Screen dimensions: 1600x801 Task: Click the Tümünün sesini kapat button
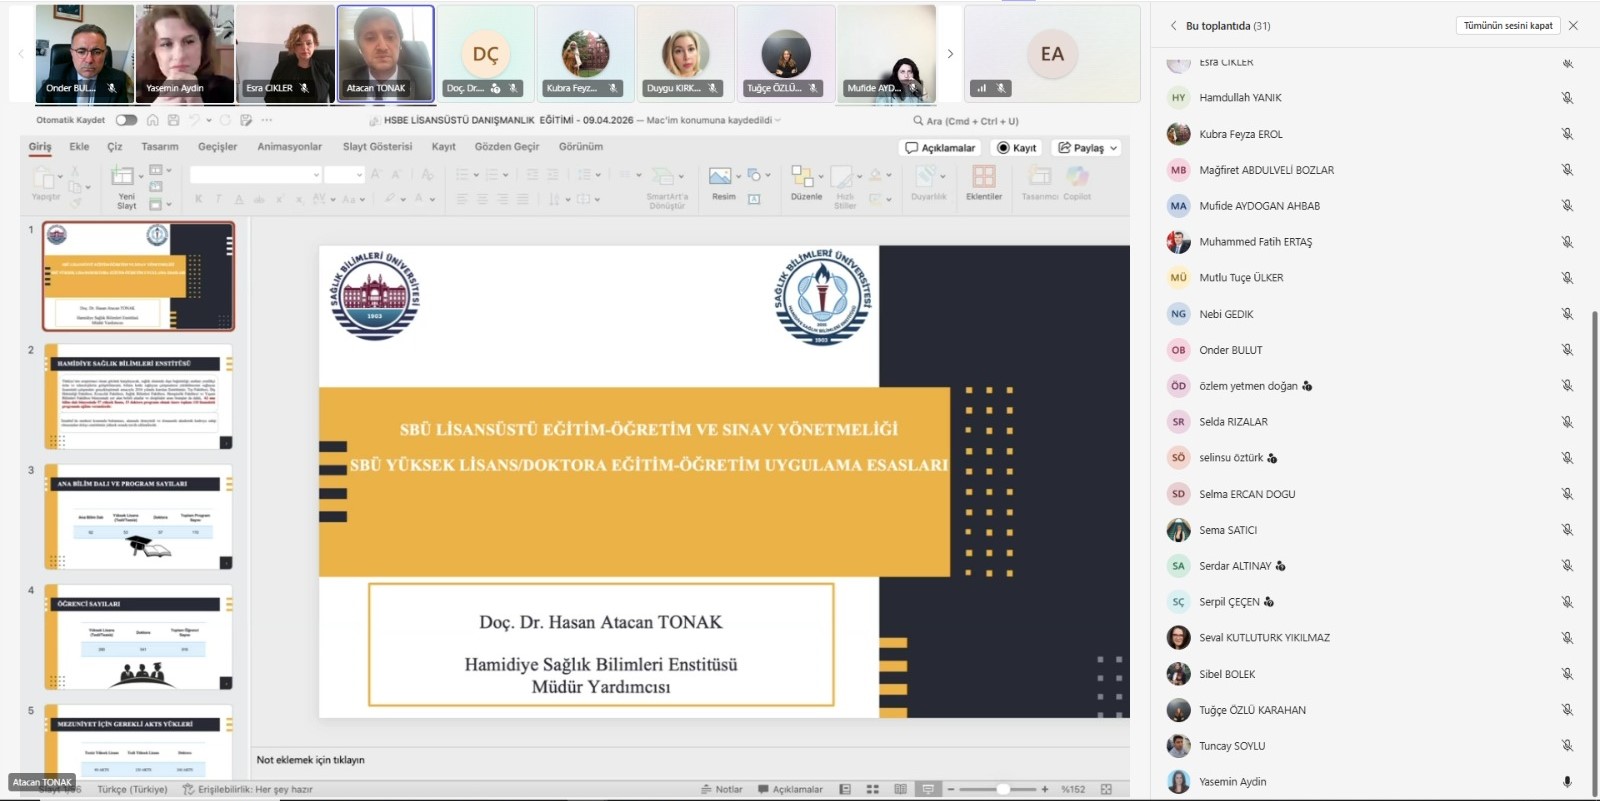(x=1507, y=26)
